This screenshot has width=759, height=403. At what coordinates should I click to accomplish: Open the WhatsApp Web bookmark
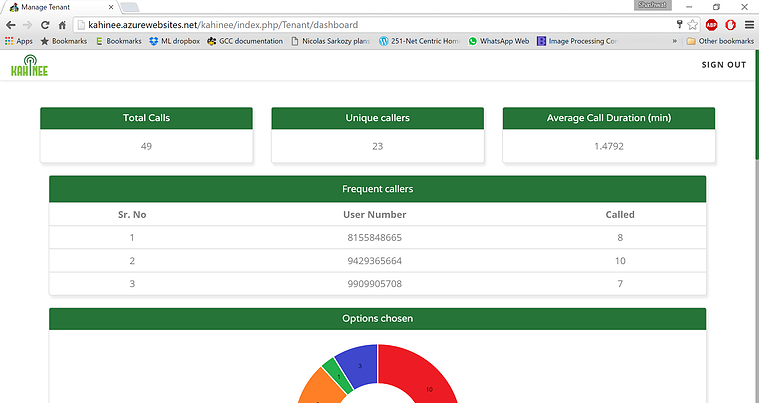[499, 42]
